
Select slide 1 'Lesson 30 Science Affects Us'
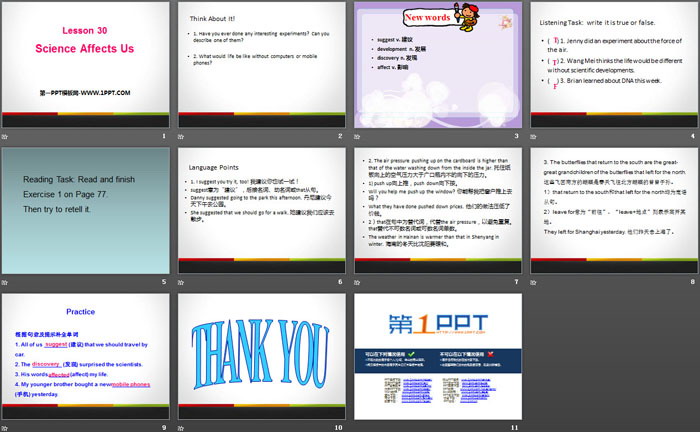86,65
